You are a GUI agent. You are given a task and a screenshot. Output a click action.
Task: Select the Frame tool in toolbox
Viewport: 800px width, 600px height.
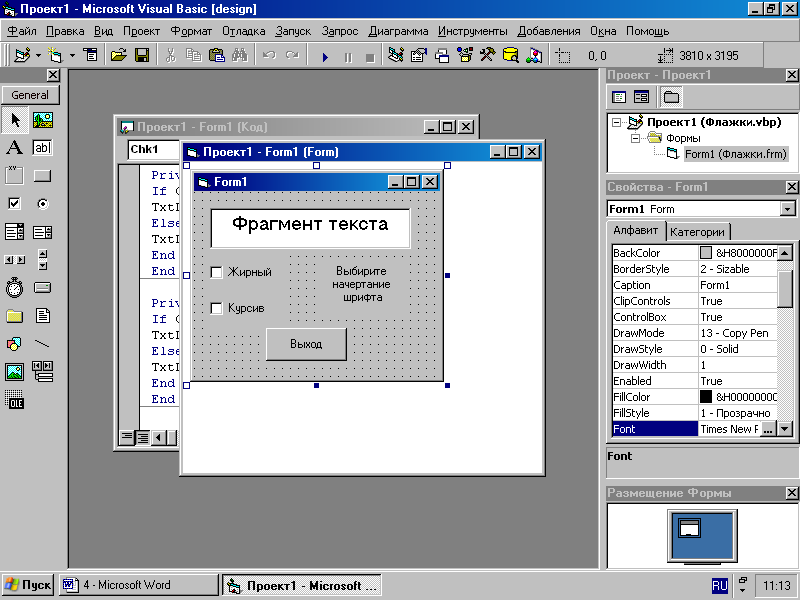[x=14, y=176]
